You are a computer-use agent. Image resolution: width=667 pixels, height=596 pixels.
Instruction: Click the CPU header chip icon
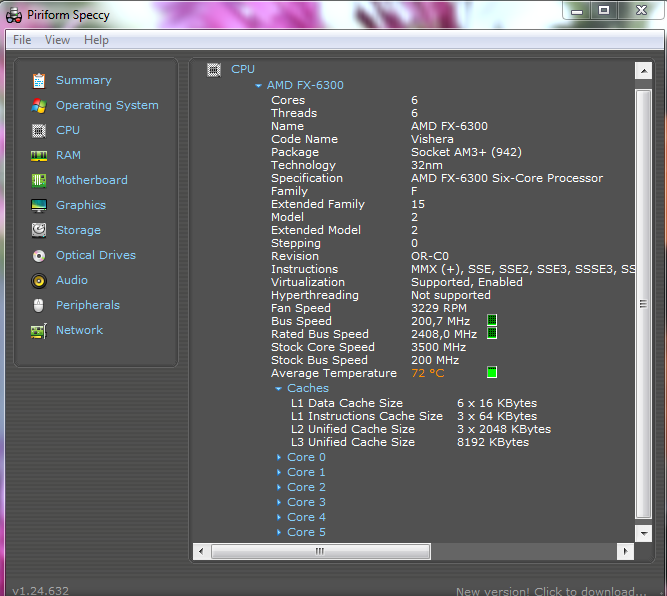coord(214,70)
